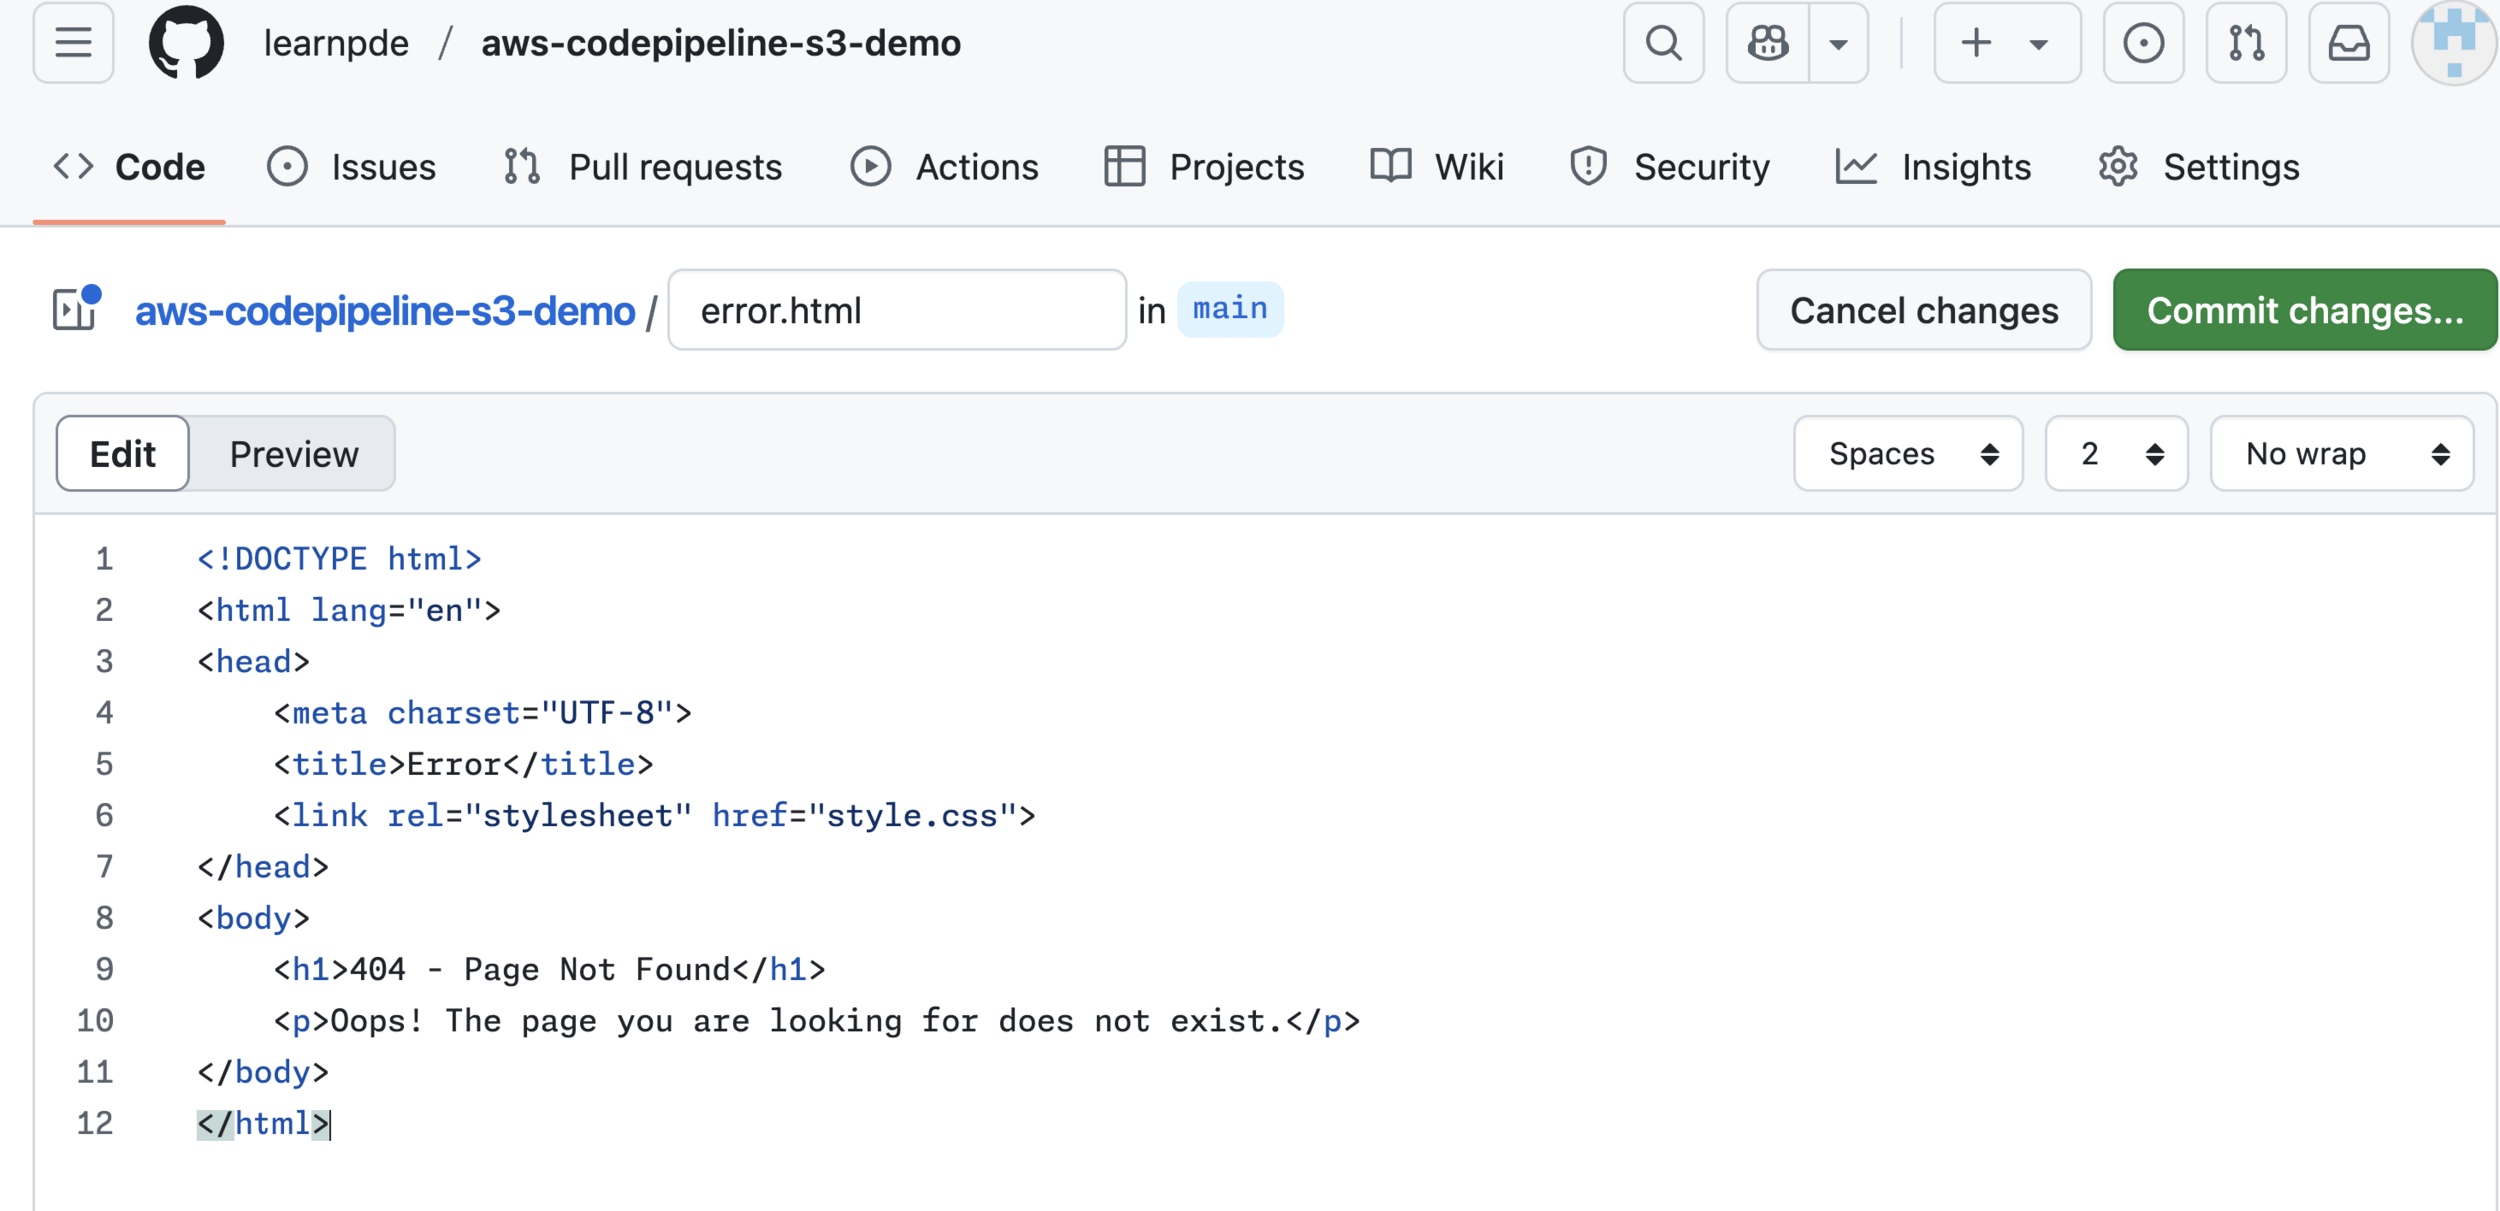The height and width of the screenshot is (1211, 2500).
Task: Go to the GitHub homepage logo
Action: [186, 43]
